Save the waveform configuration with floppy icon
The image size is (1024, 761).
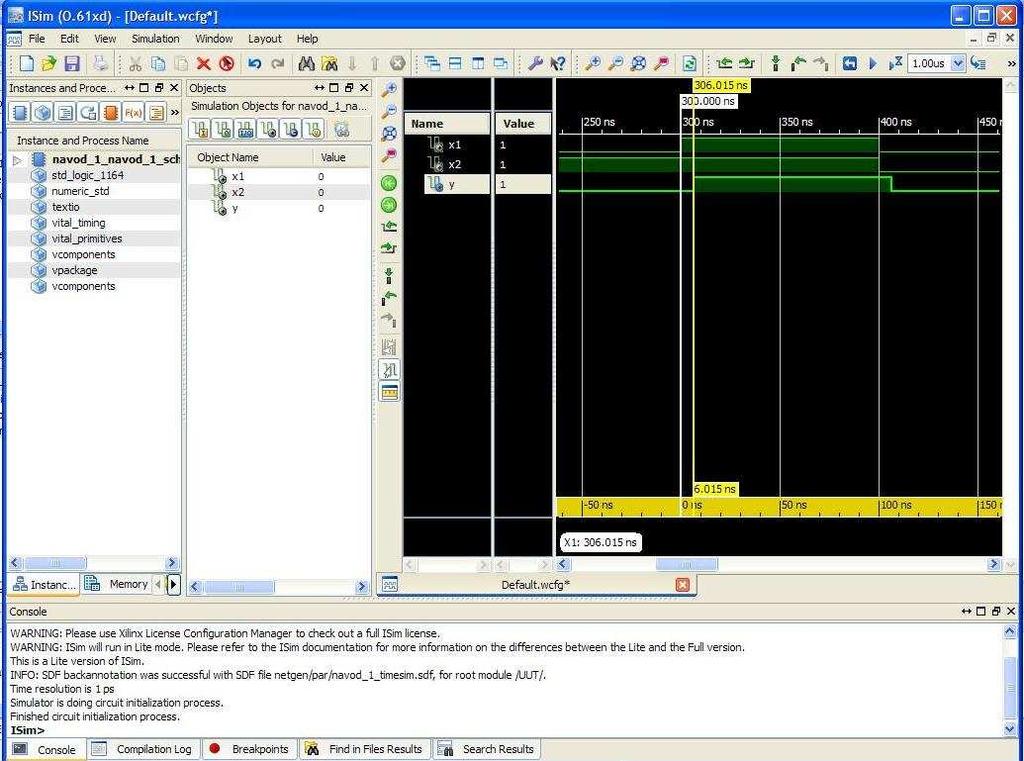click(x=72, y=63)
